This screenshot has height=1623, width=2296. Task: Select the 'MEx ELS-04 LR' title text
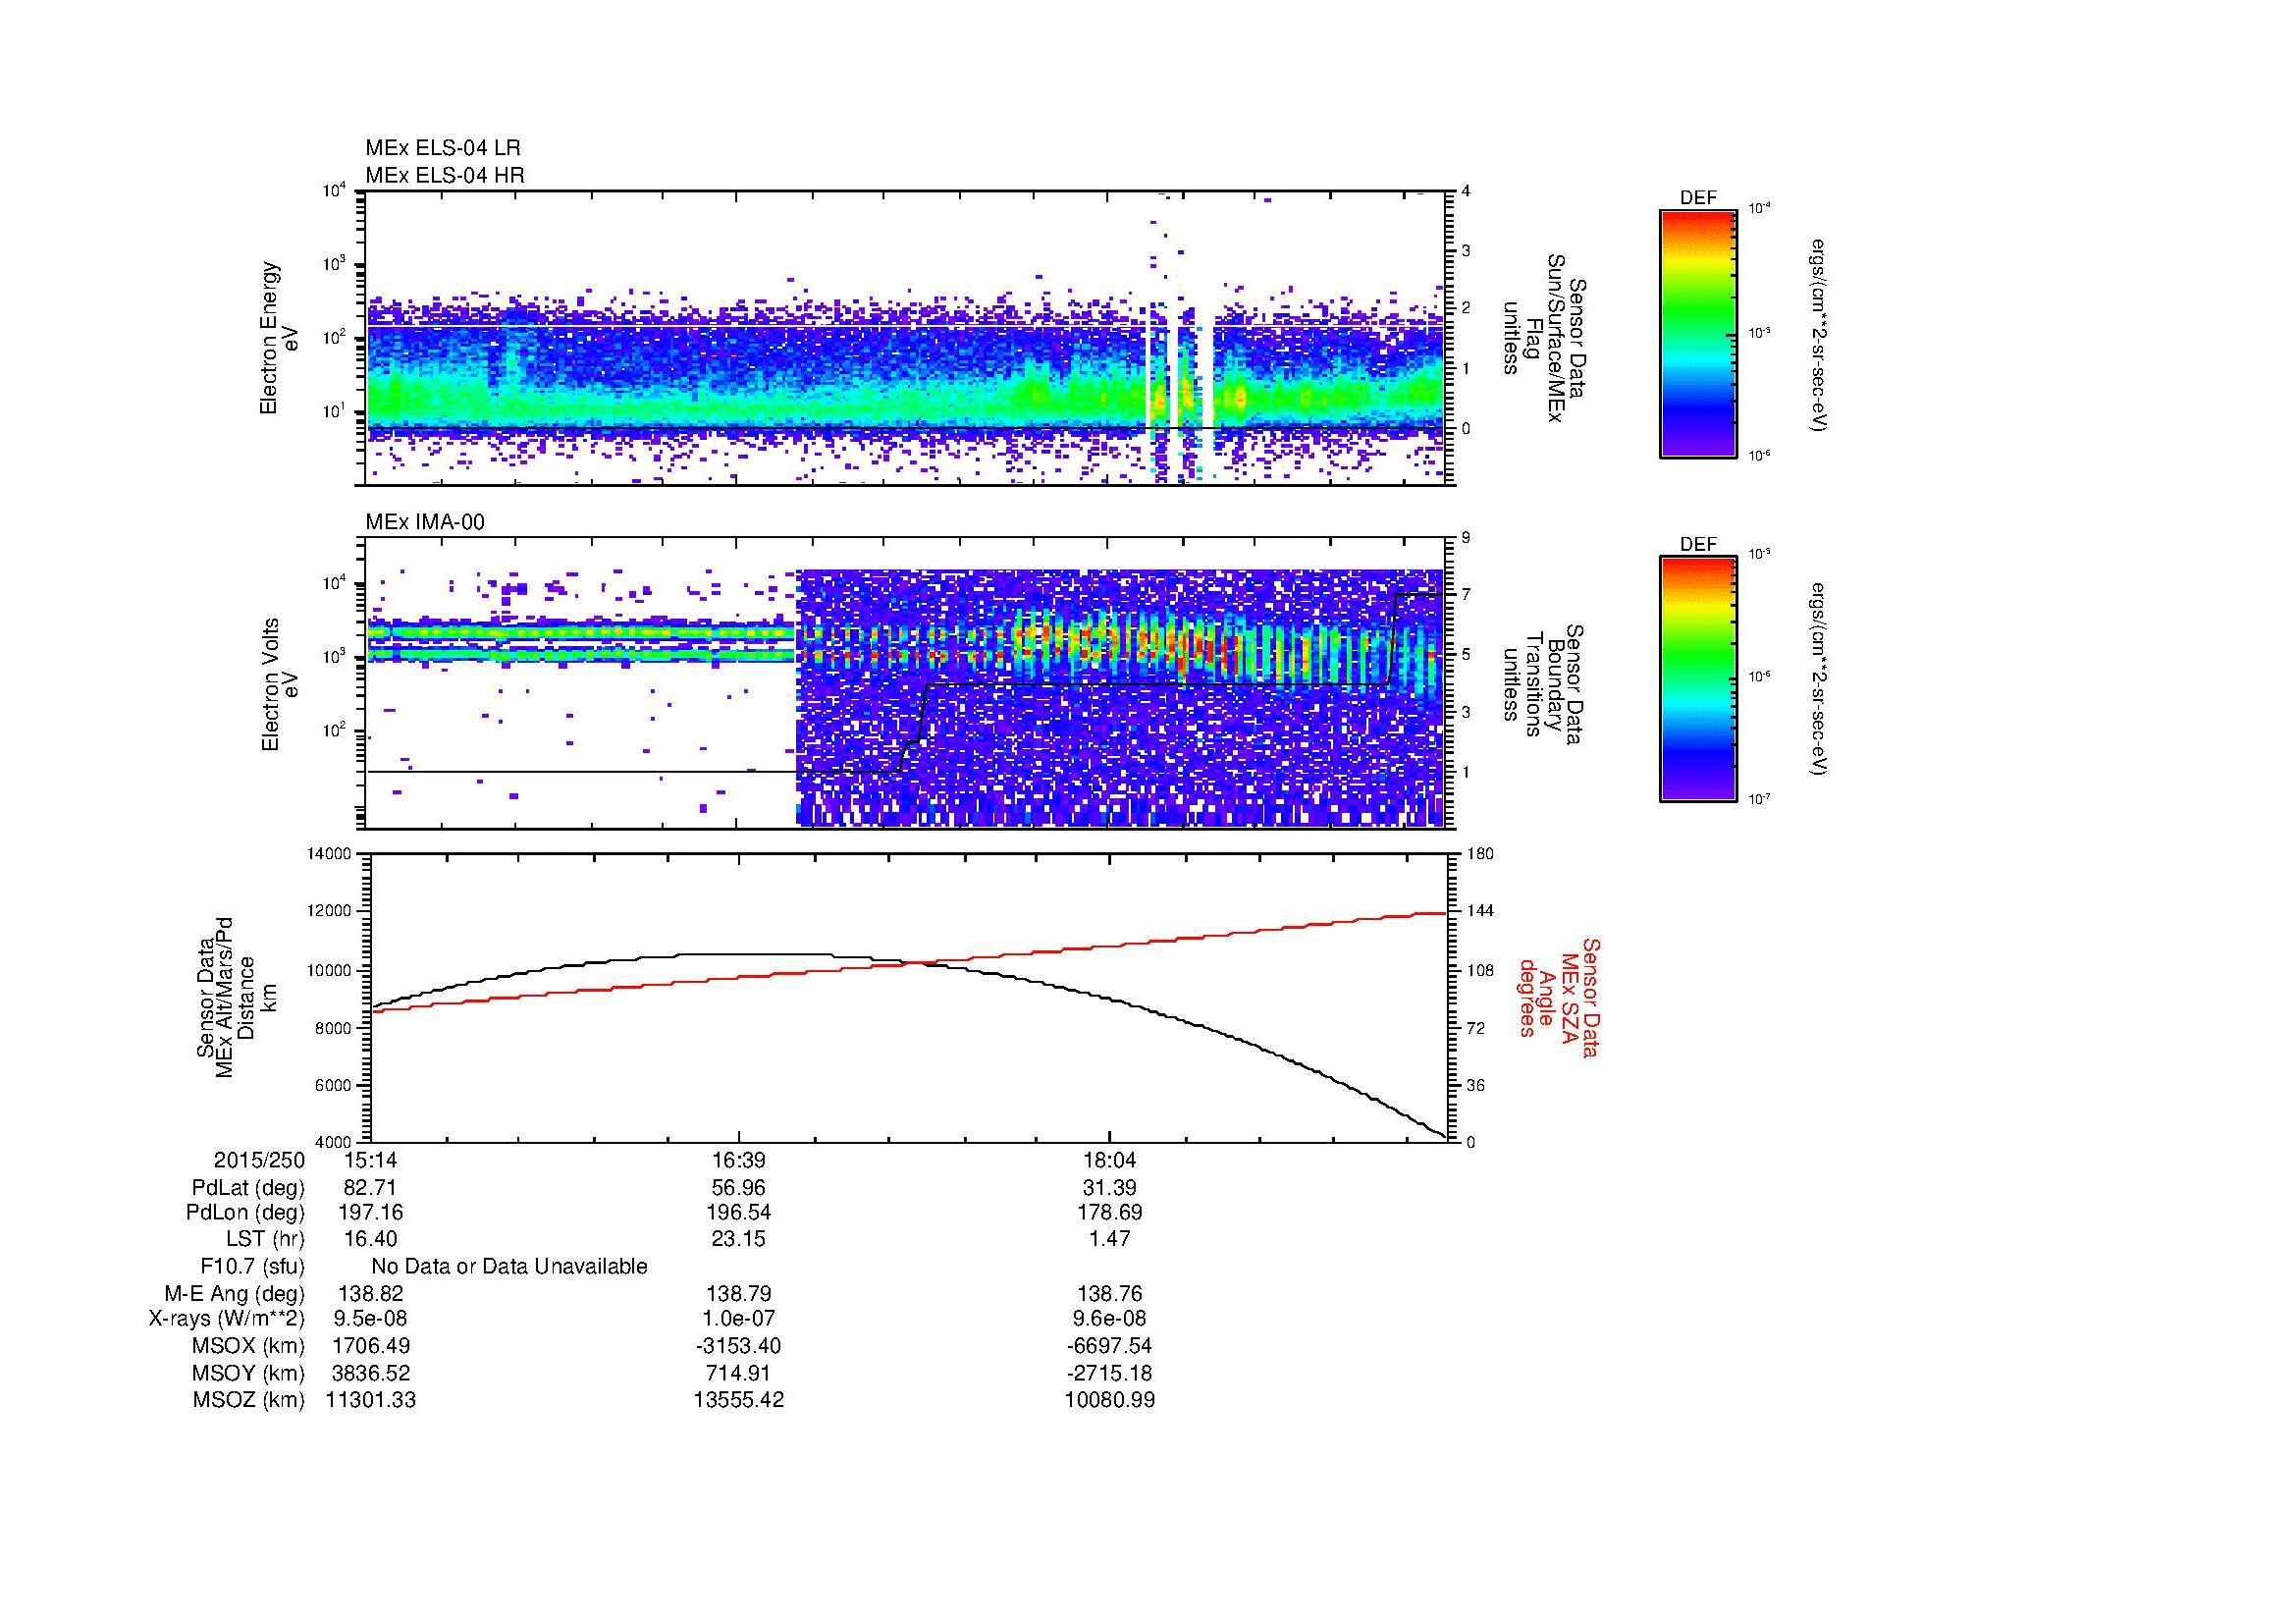pyautogui.click(x=443, y=148)
